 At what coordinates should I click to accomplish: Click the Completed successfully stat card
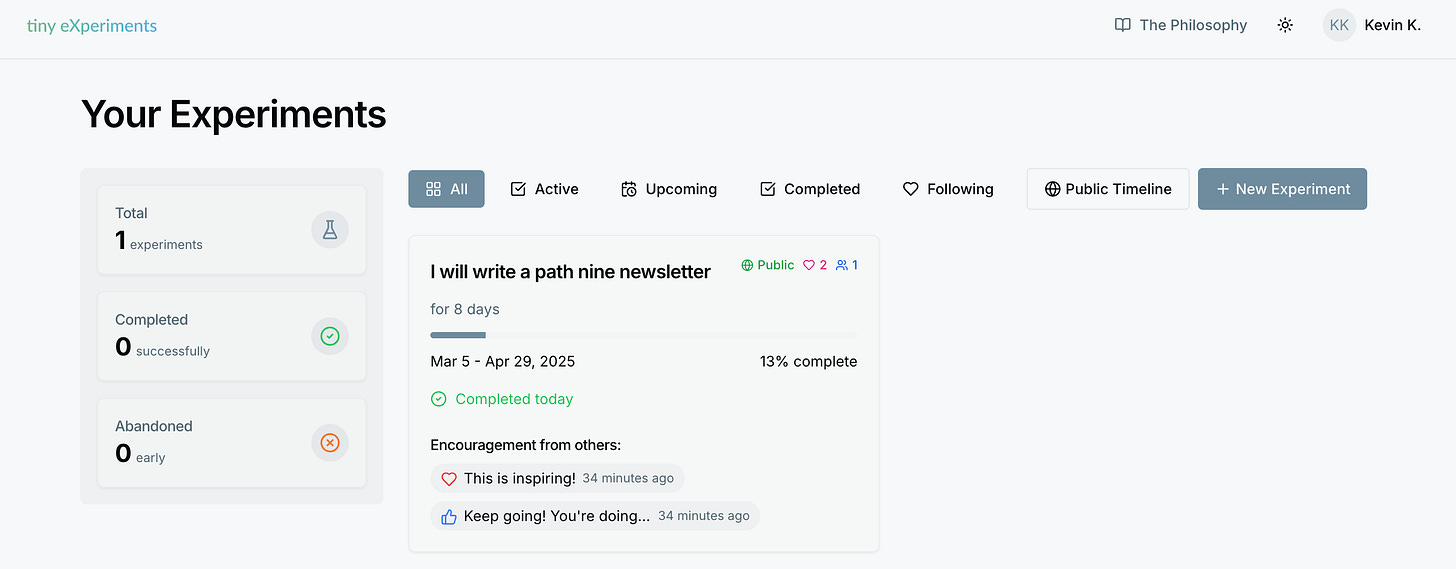click(231, 336)
